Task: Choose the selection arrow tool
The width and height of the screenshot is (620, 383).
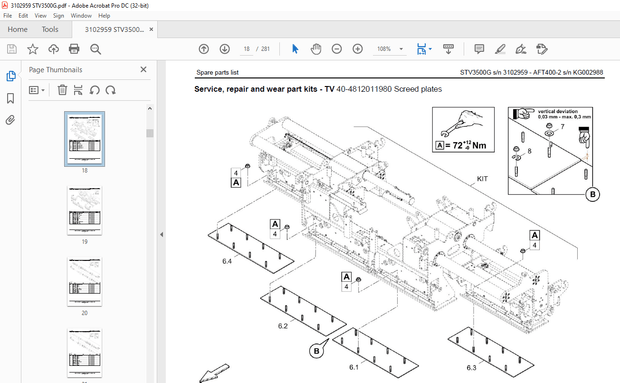Action: pos(295,49)
